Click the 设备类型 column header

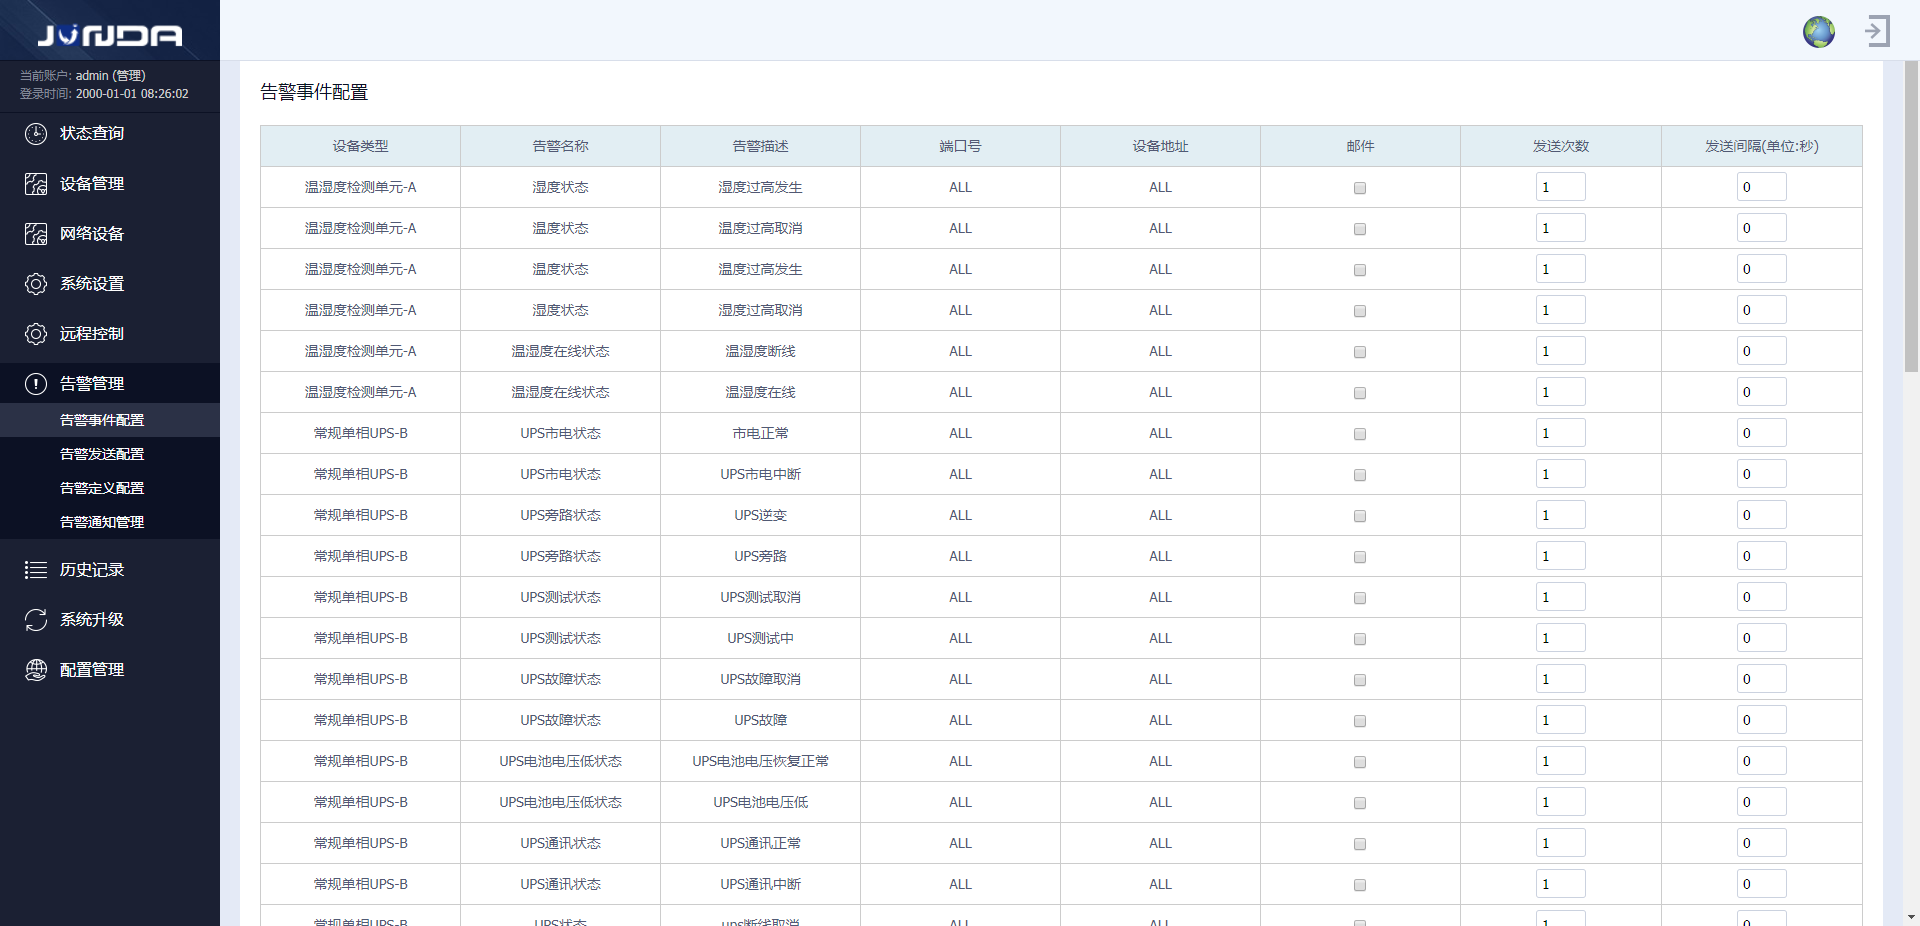(360, 146)
